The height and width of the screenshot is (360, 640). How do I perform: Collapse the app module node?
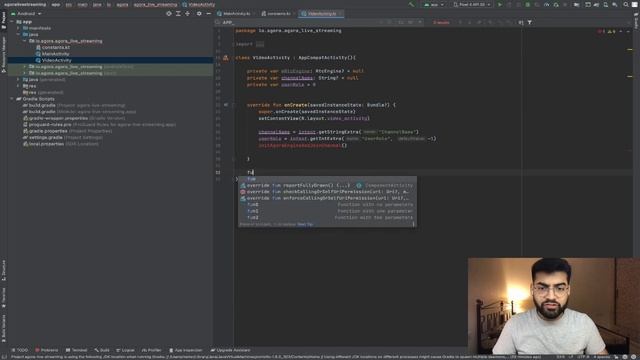(x=12, y=22)
